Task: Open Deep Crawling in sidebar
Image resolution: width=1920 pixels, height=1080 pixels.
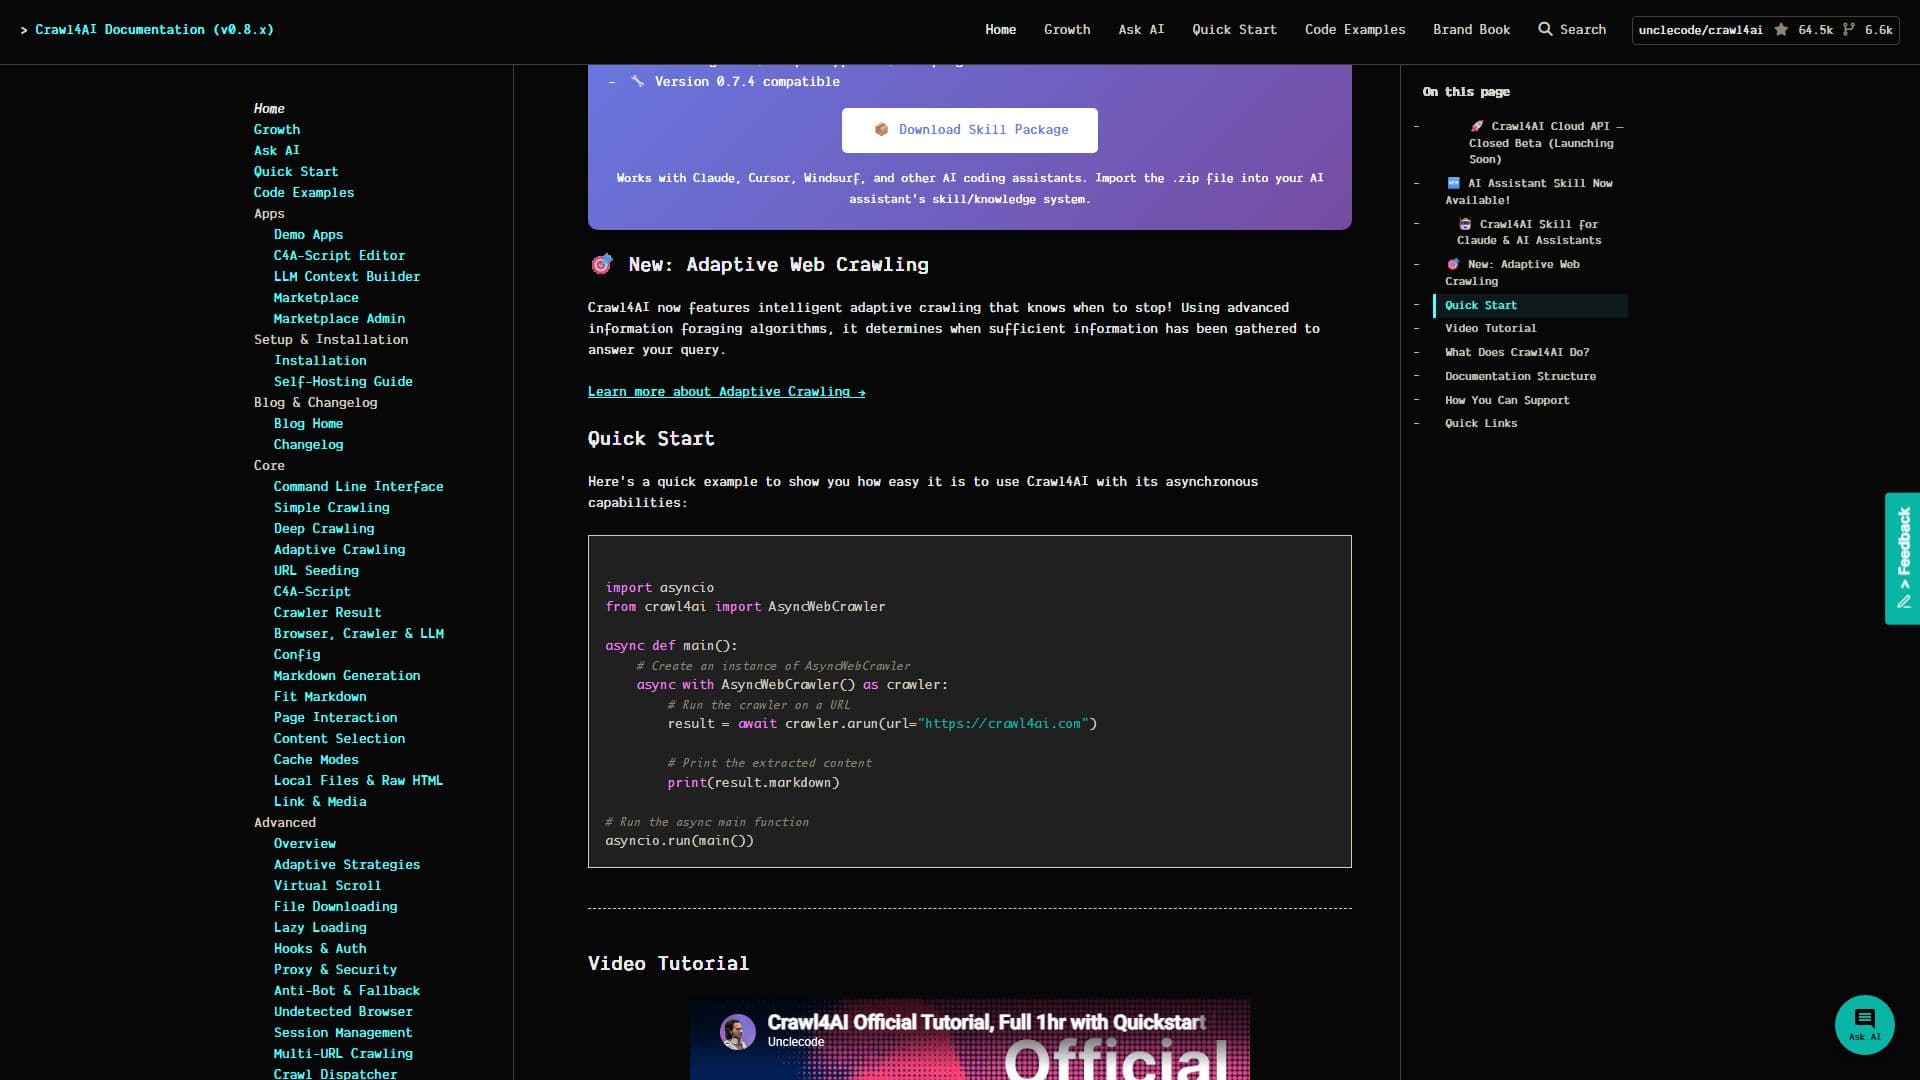Action: tap(324, 528)
